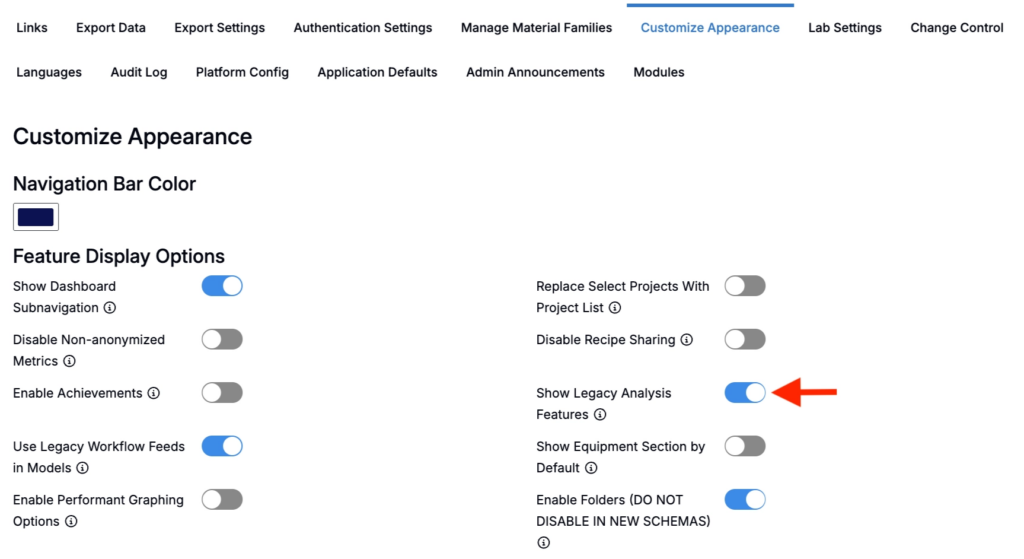Click info icon next to Disable Recipe Sharing

click(x=686, y=340)
